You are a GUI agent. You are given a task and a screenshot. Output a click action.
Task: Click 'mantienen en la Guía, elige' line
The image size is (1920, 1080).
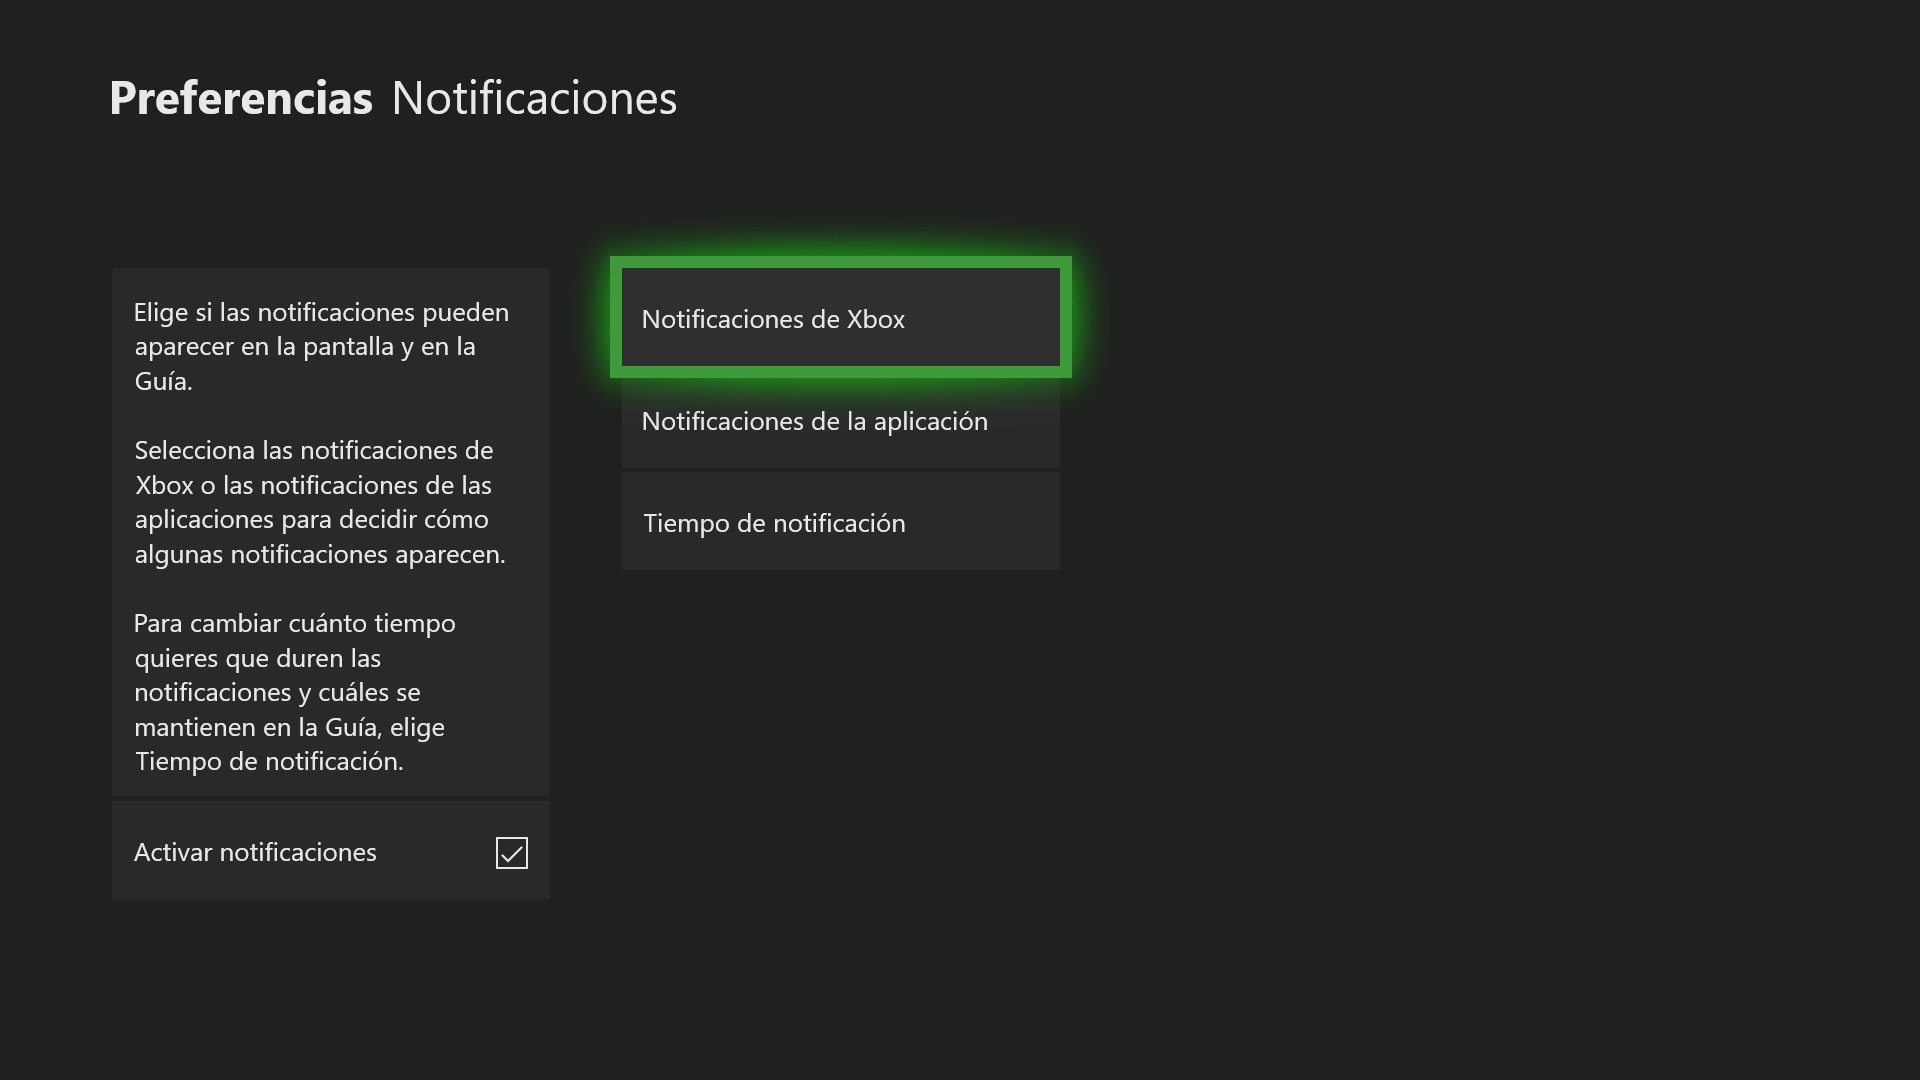(x=289, y=727)
